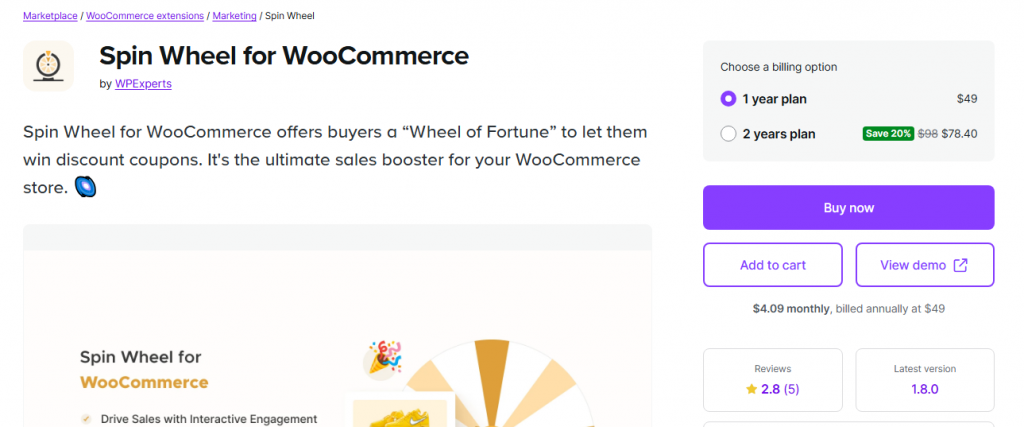This screenshot has height=427, width=1024.
Task: Click the external link icon on View demo
Action: [960, 265]
